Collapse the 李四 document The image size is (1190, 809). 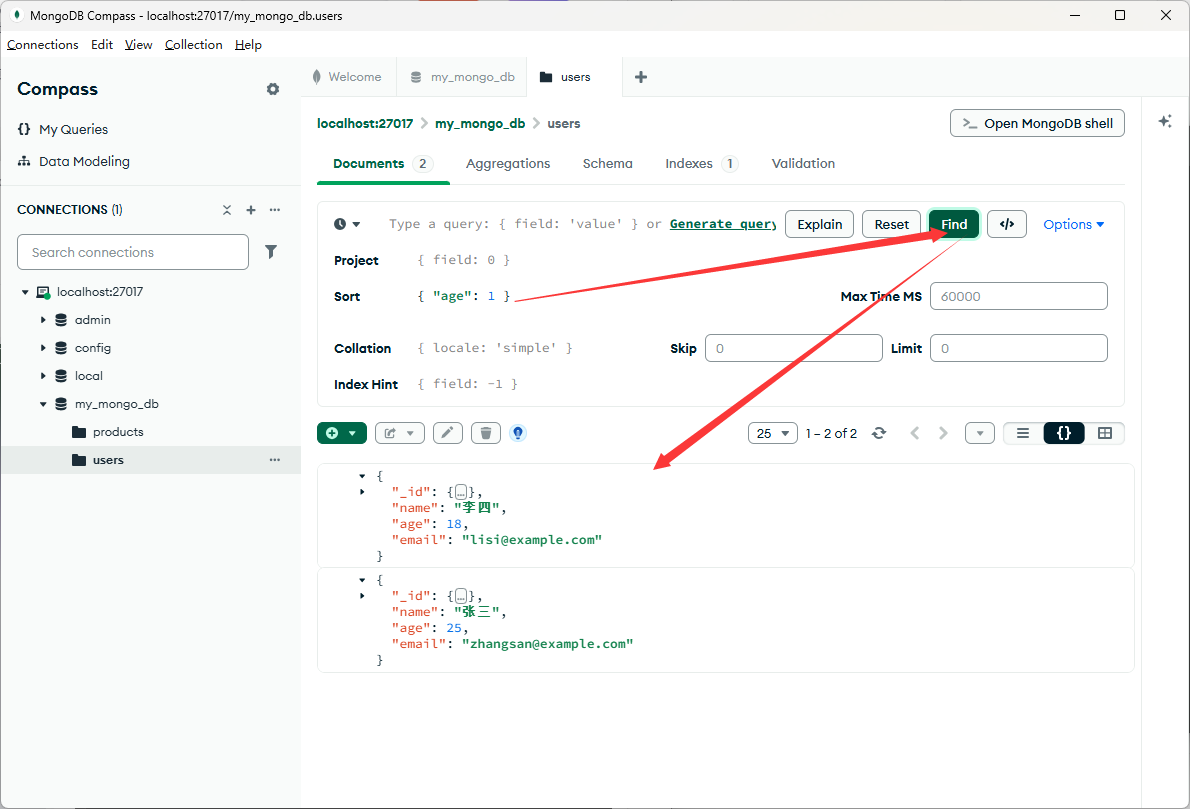pyautogui.click(x=362, y=476)
